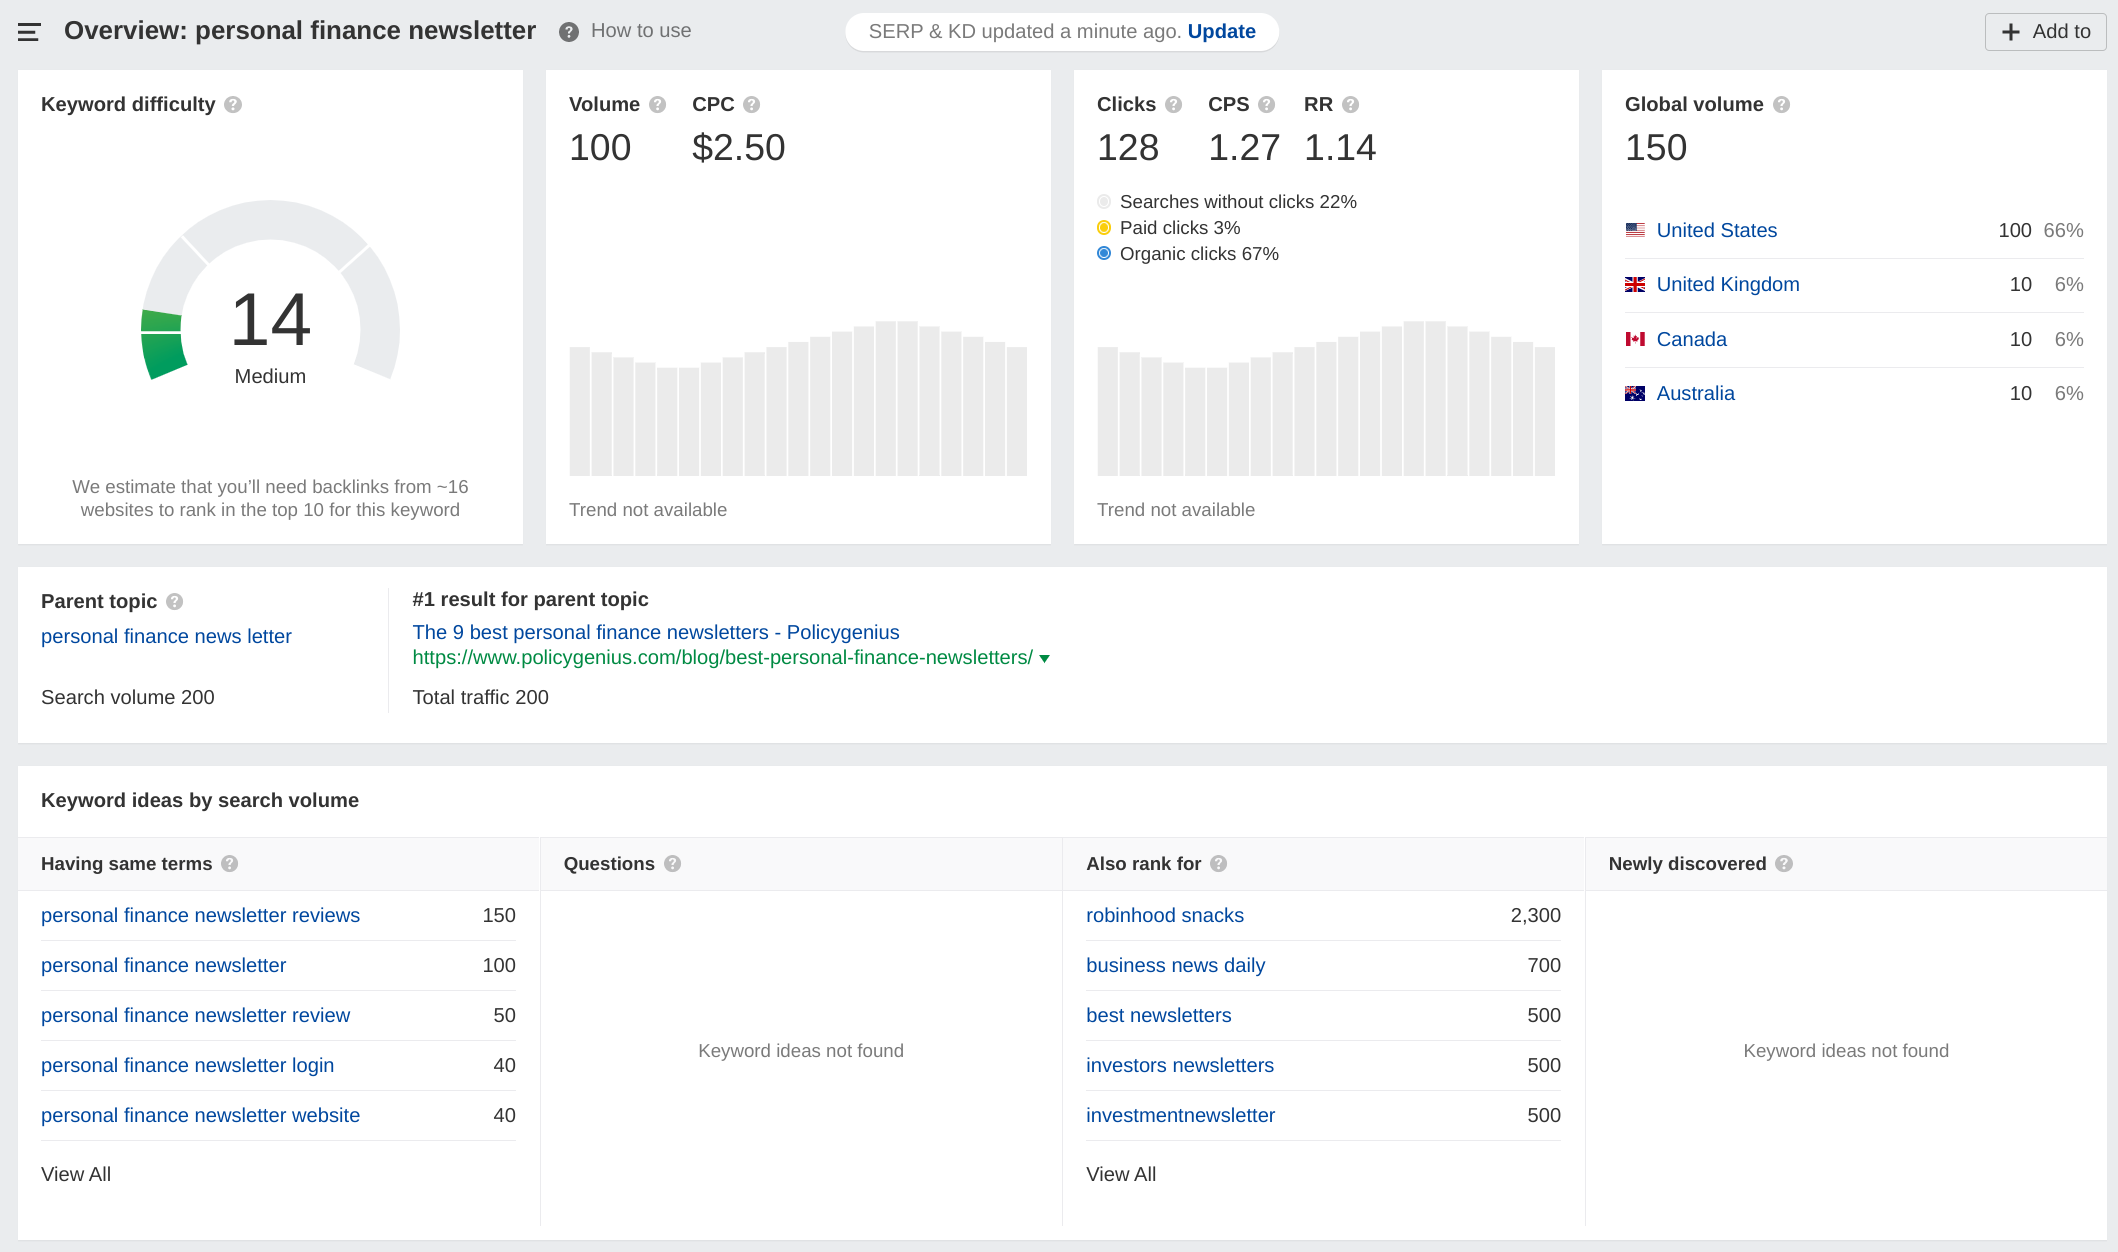This screenshot has height=1252, width=2118.
Task: Expand the policygenius URL dropdown arrow
Action: tap(1044, 659)
